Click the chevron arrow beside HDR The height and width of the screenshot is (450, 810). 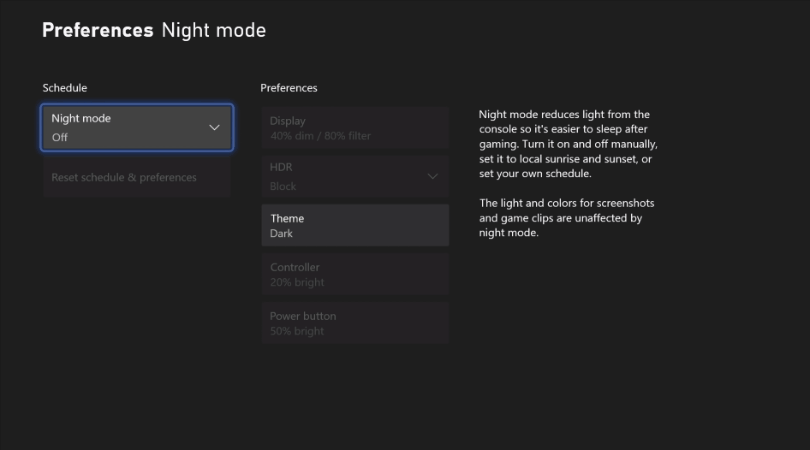433,177
